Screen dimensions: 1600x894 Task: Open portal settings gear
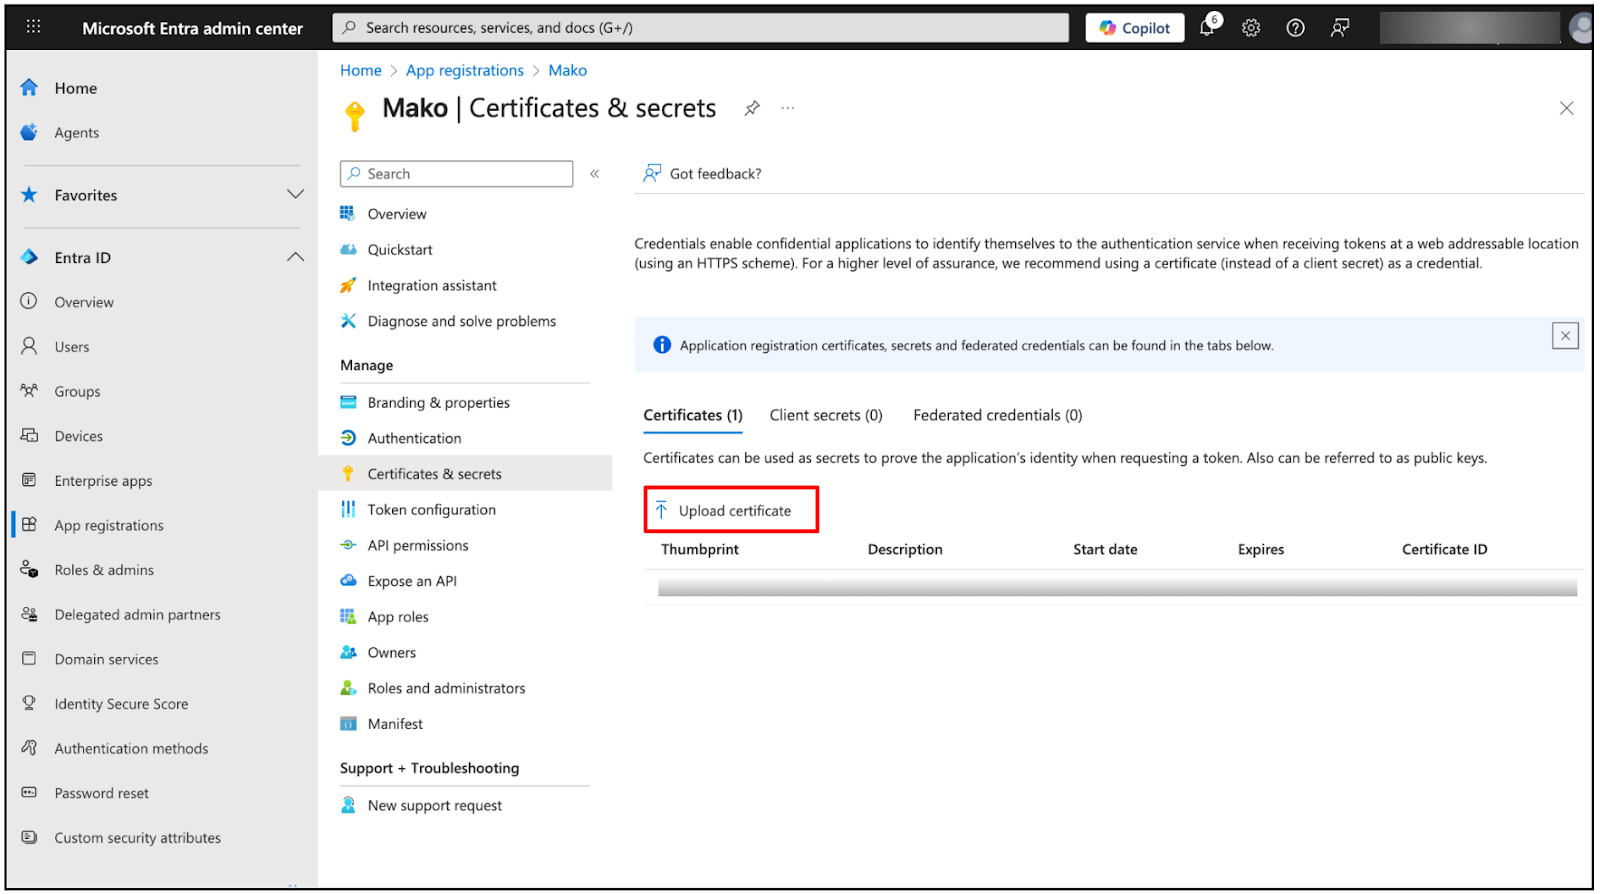pyautogui.click(x=1251, y=28)
